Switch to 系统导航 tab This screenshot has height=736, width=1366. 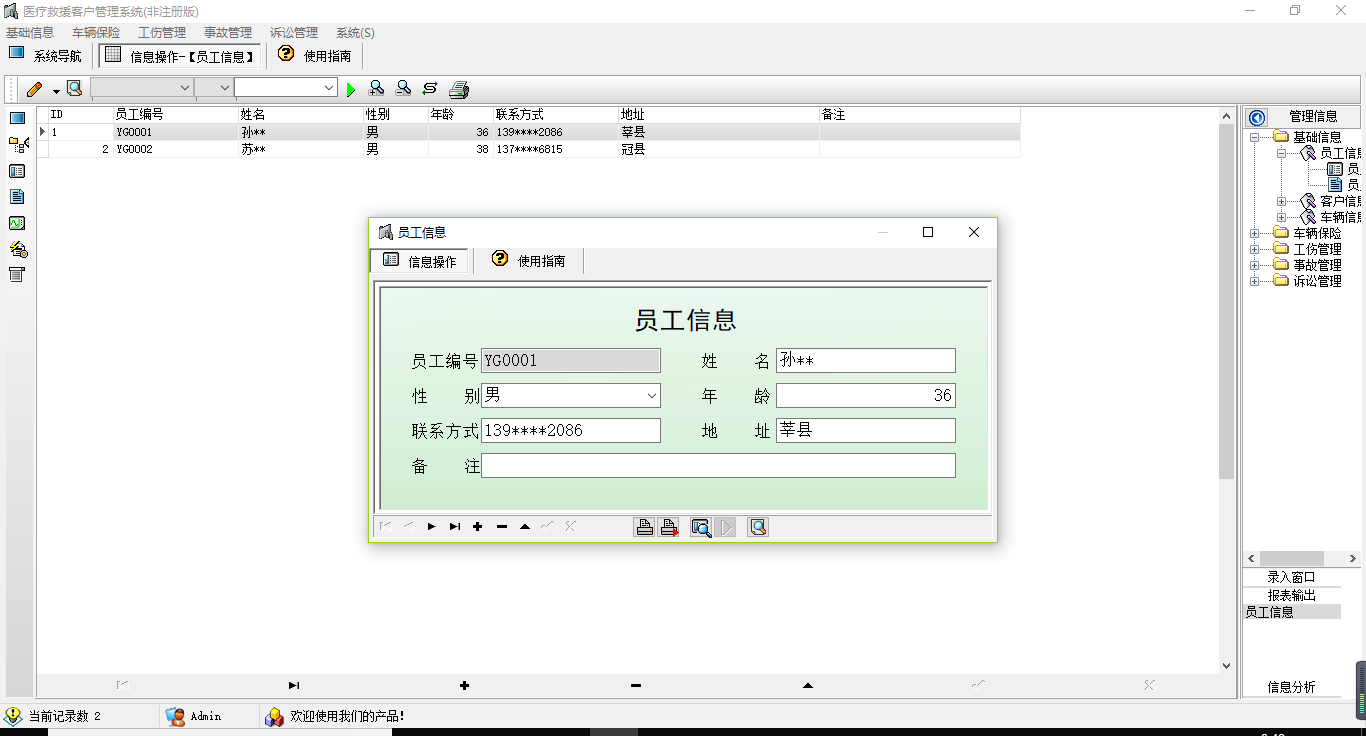[46, 55]
